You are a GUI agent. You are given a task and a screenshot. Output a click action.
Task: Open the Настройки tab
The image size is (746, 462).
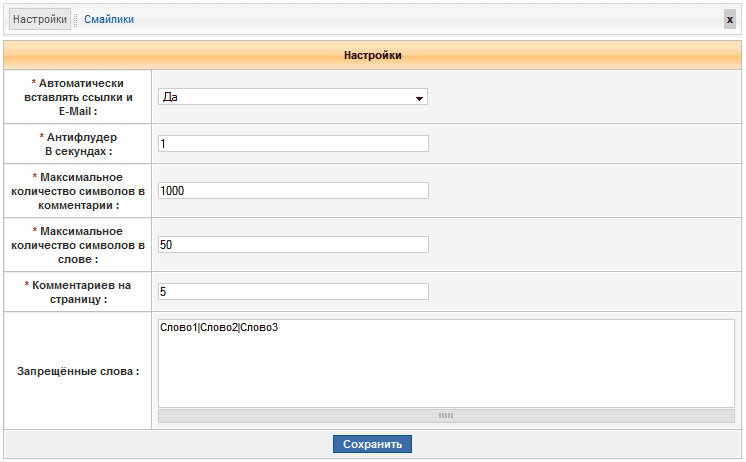39,19
